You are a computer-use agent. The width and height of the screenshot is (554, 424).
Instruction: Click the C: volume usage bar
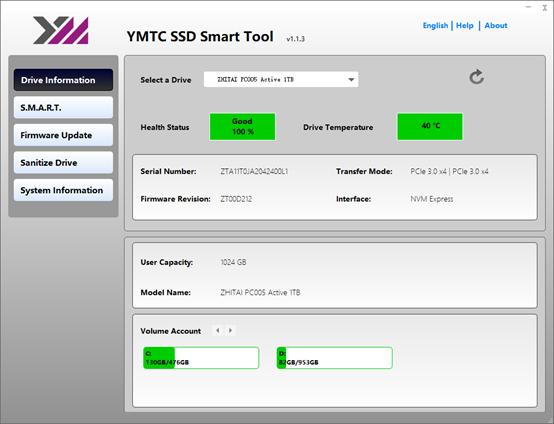click(x=201, y=358)
